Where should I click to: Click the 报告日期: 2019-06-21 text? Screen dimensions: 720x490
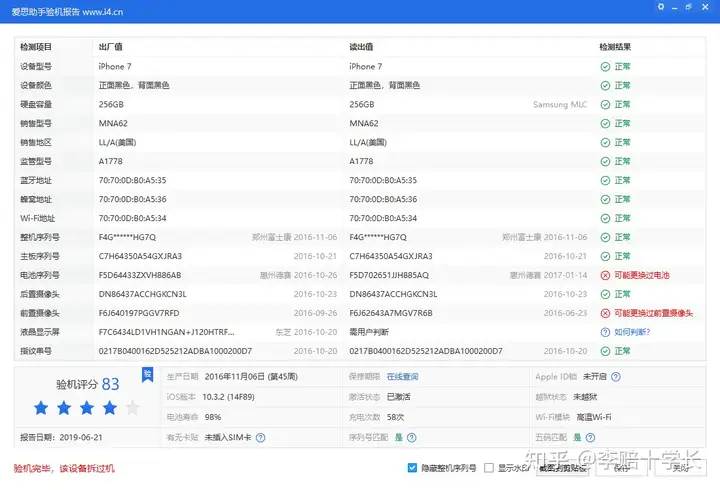click(61, 438)
